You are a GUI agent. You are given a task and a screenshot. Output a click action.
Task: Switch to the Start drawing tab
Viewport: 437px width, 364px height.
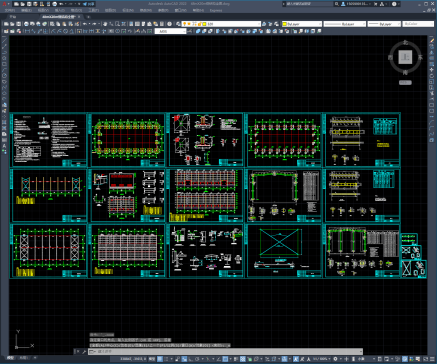click(13, 17)
